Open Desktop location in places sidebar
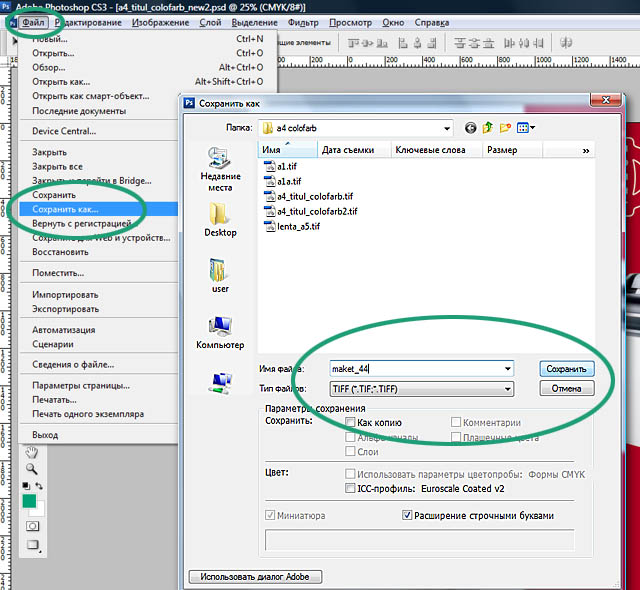Image resolution: width=640 pixels, height=590 pixels. pyautogui.click(x=220, y=219)
